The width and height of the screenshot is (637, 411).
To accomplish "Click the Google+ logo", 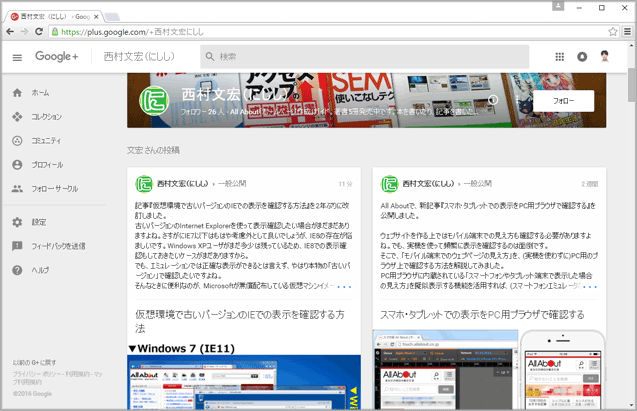I will tap(56, 56).
